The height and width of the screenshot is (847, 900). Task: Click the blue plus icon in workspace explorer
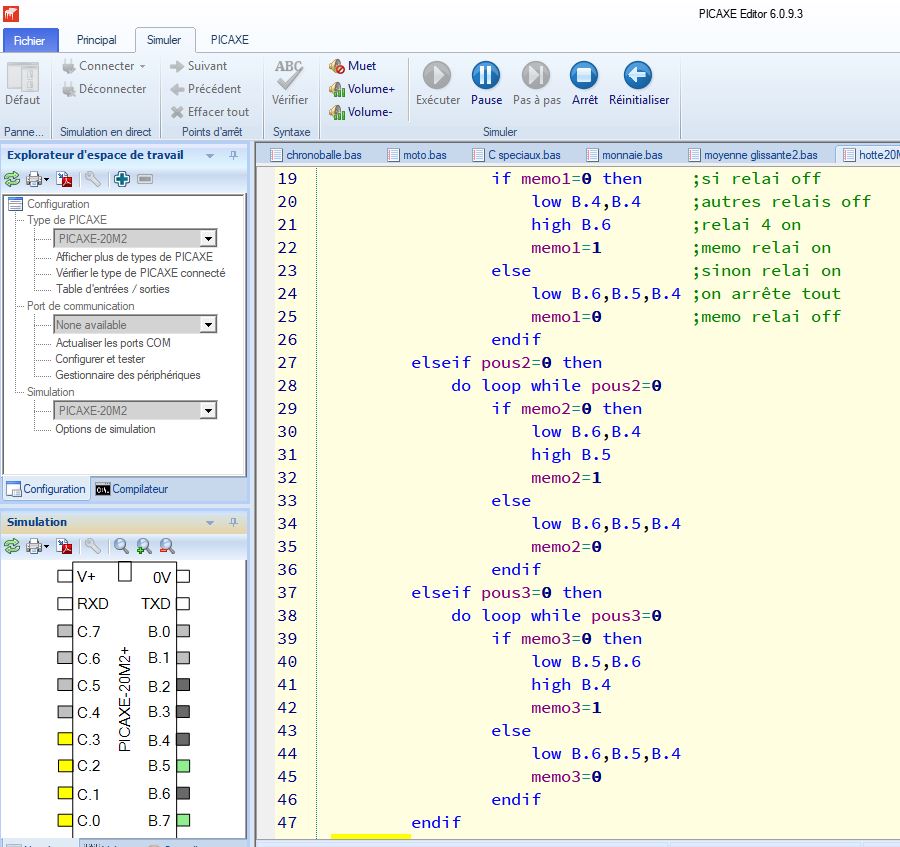coord(122,180)
